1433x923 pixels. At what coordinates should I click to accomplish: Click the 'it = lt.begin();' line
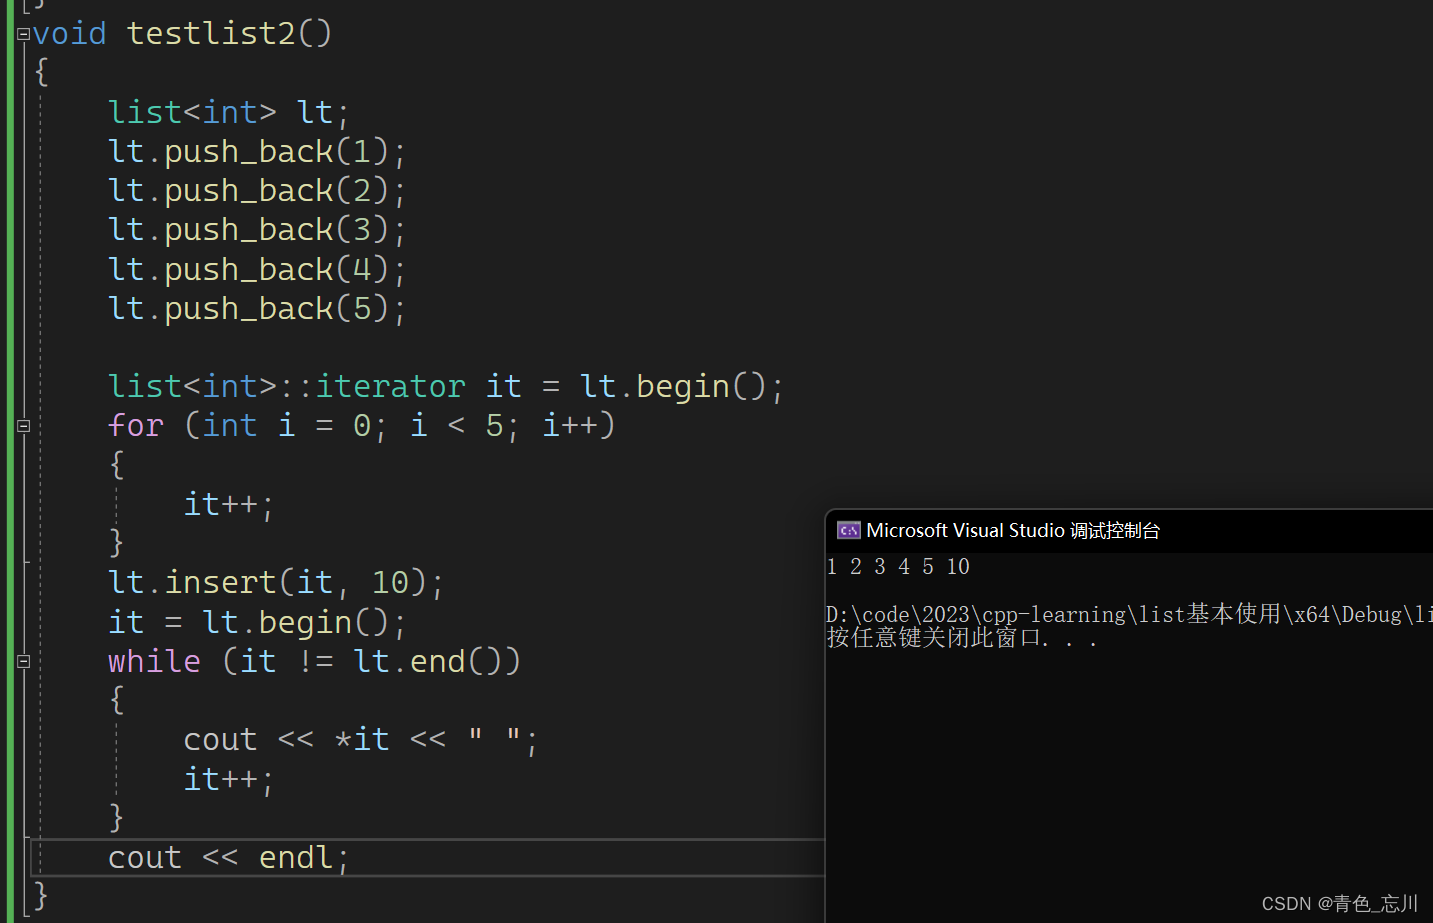tap(257, 622)
